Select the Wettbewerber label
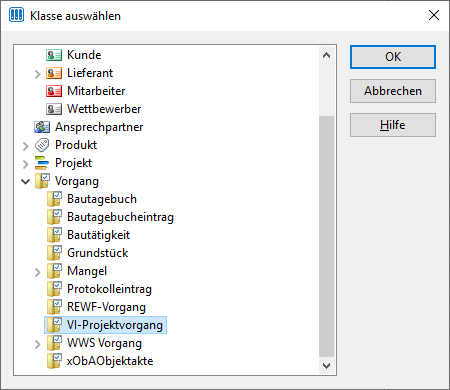 (x=104, y=109)
